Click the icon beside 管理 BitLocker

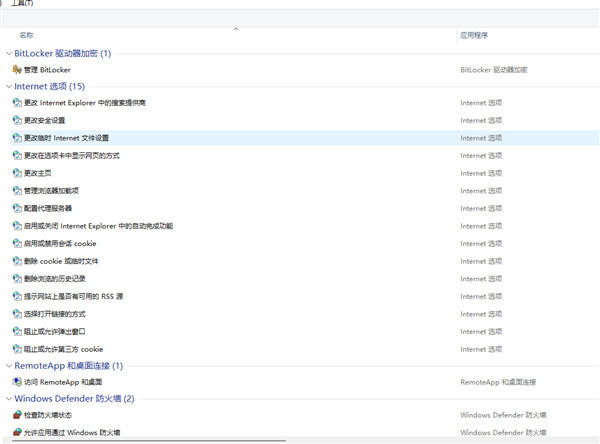tap(17, 69)
